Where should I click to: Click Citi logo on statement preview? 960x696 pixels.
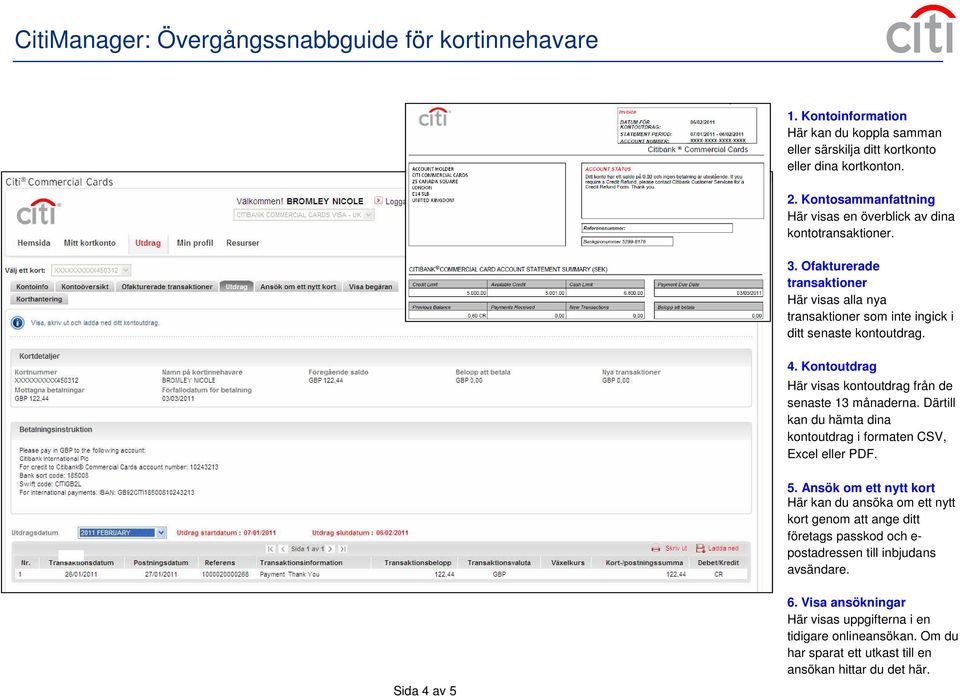(x=434, y=118)
